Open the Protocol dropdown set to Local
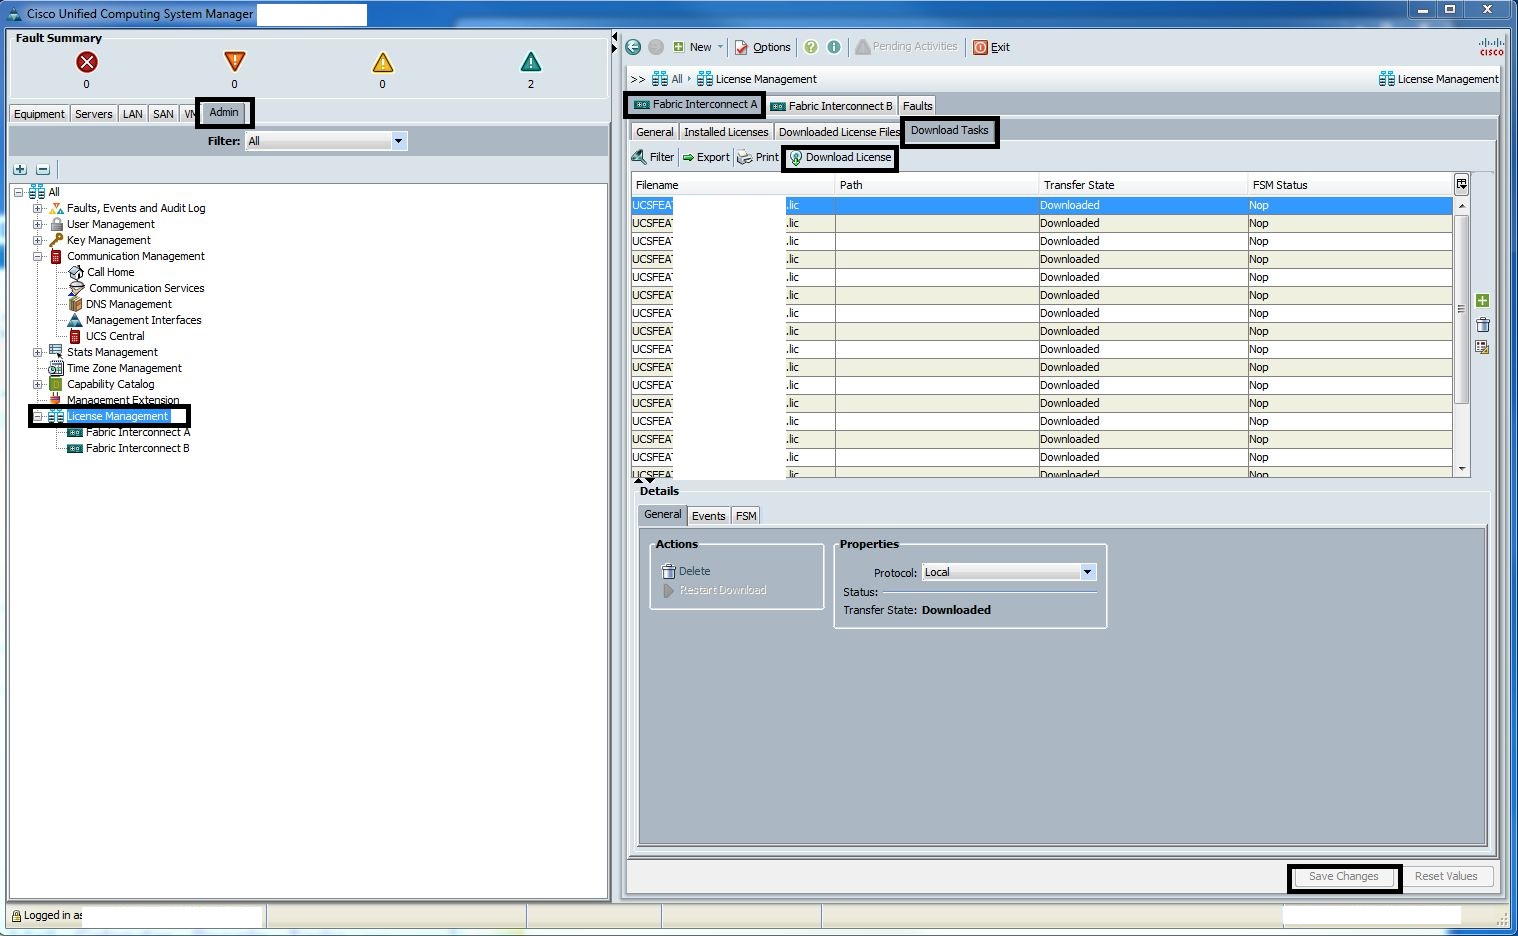This screenshot has height=936, width=1518. [x=1009, y=572]
